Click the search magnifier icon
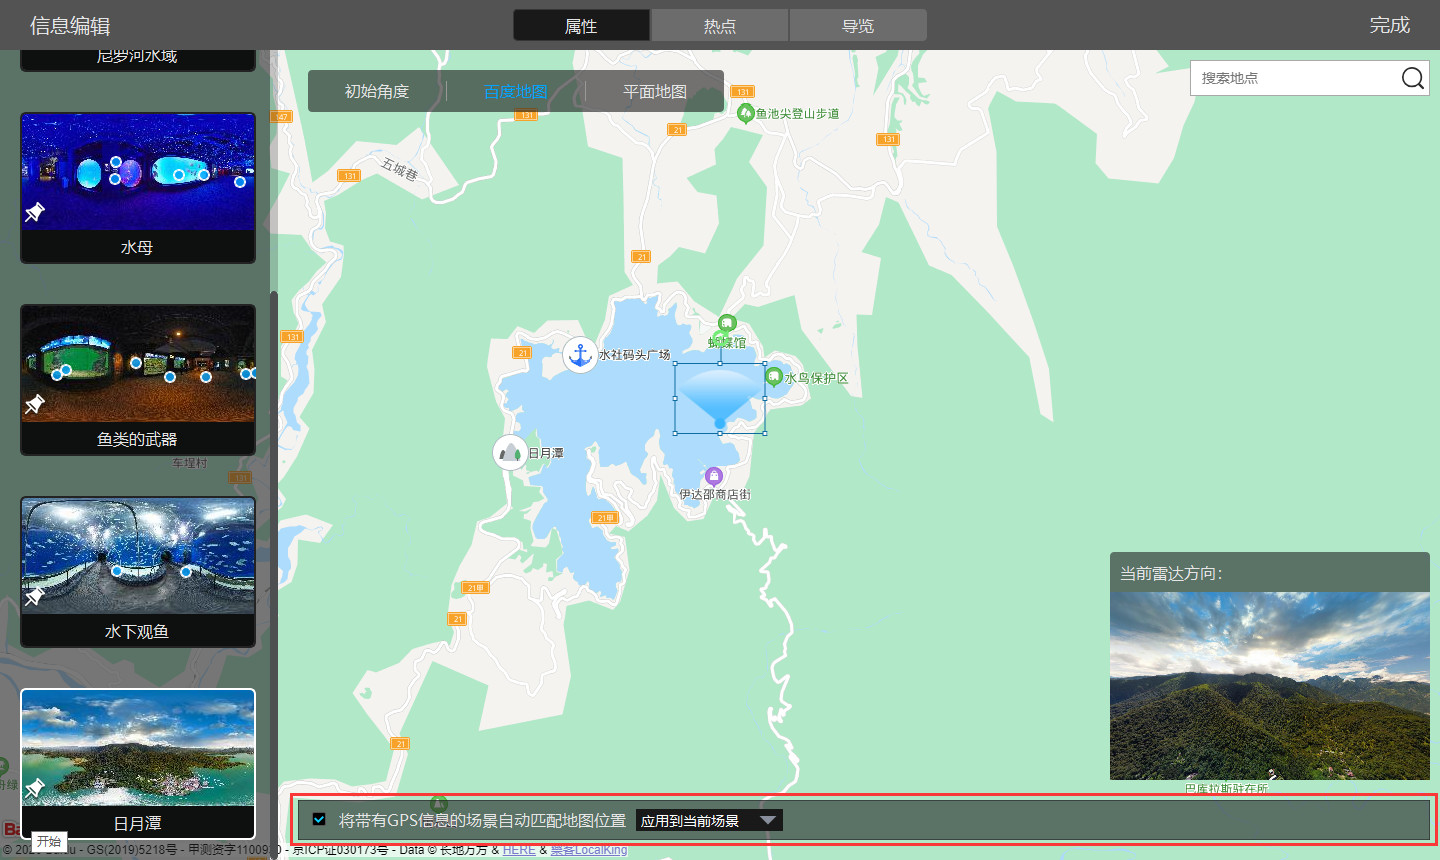 point(1412,78)
